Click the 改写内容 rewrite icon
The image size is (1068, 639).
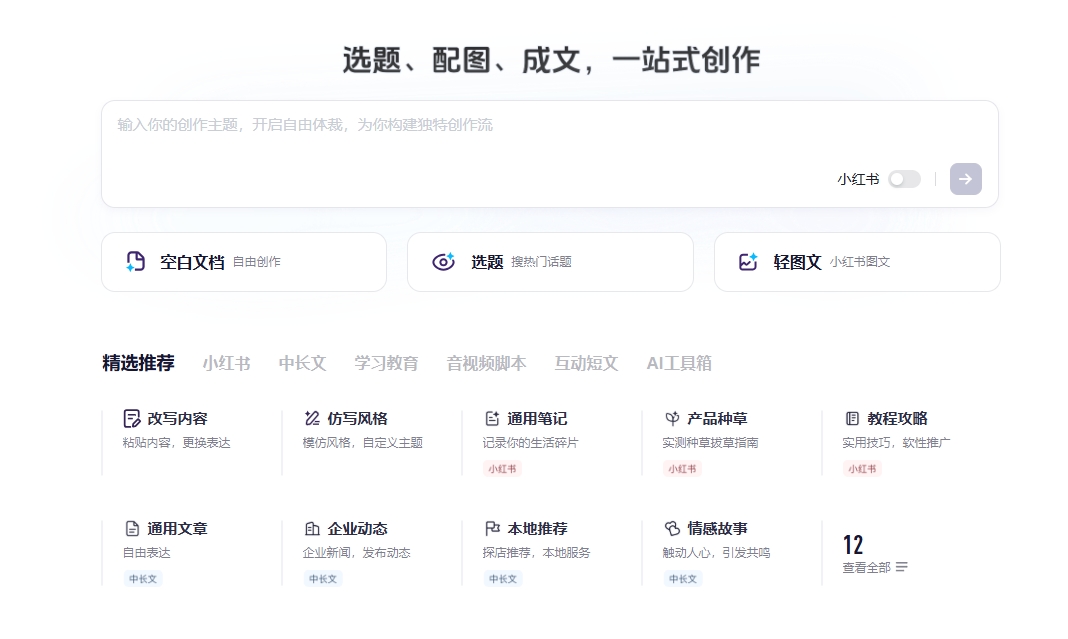click(132, 418)
